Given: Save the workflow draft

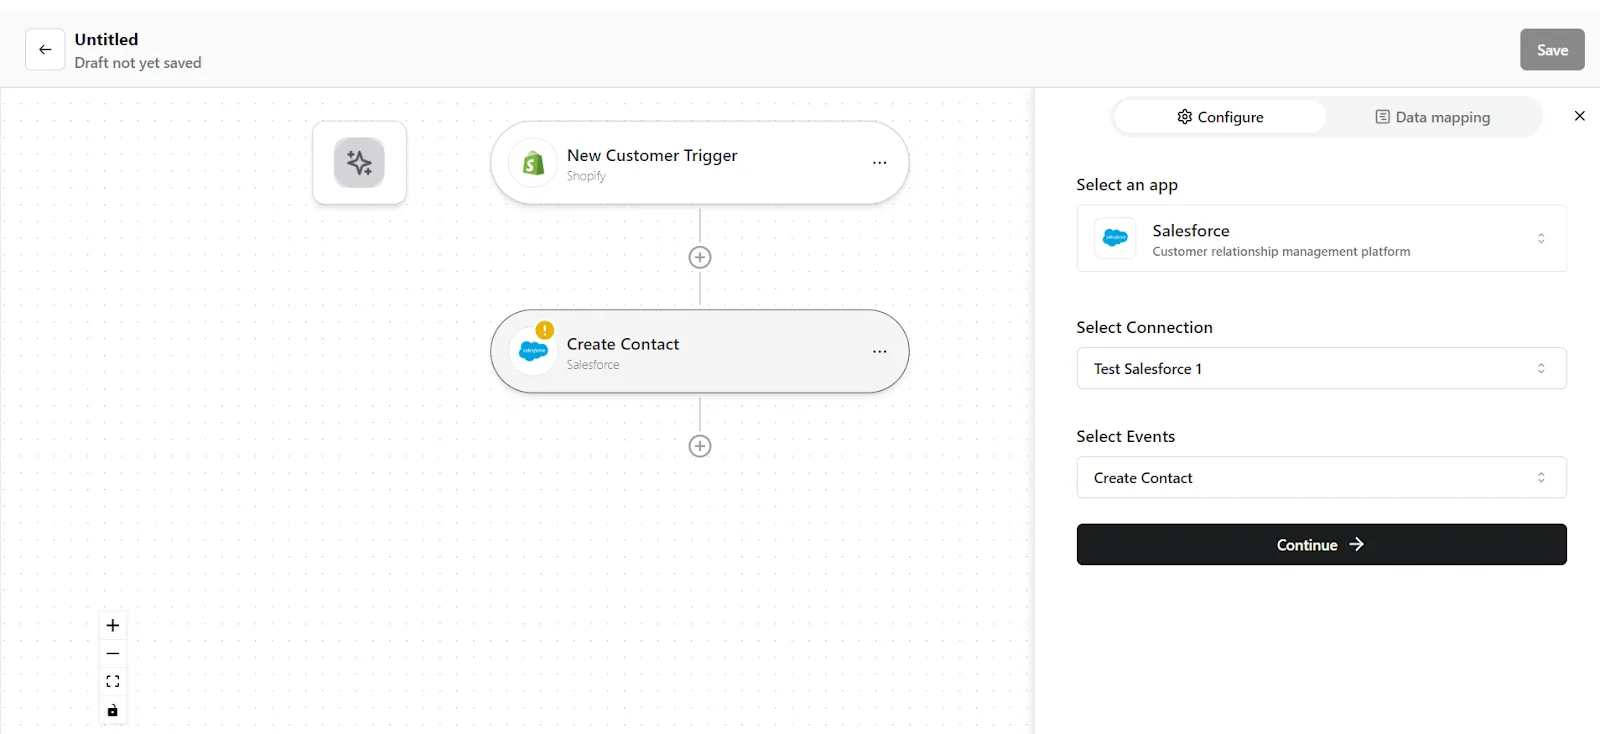Looking at the screenshot, I should pos(1552,50).
